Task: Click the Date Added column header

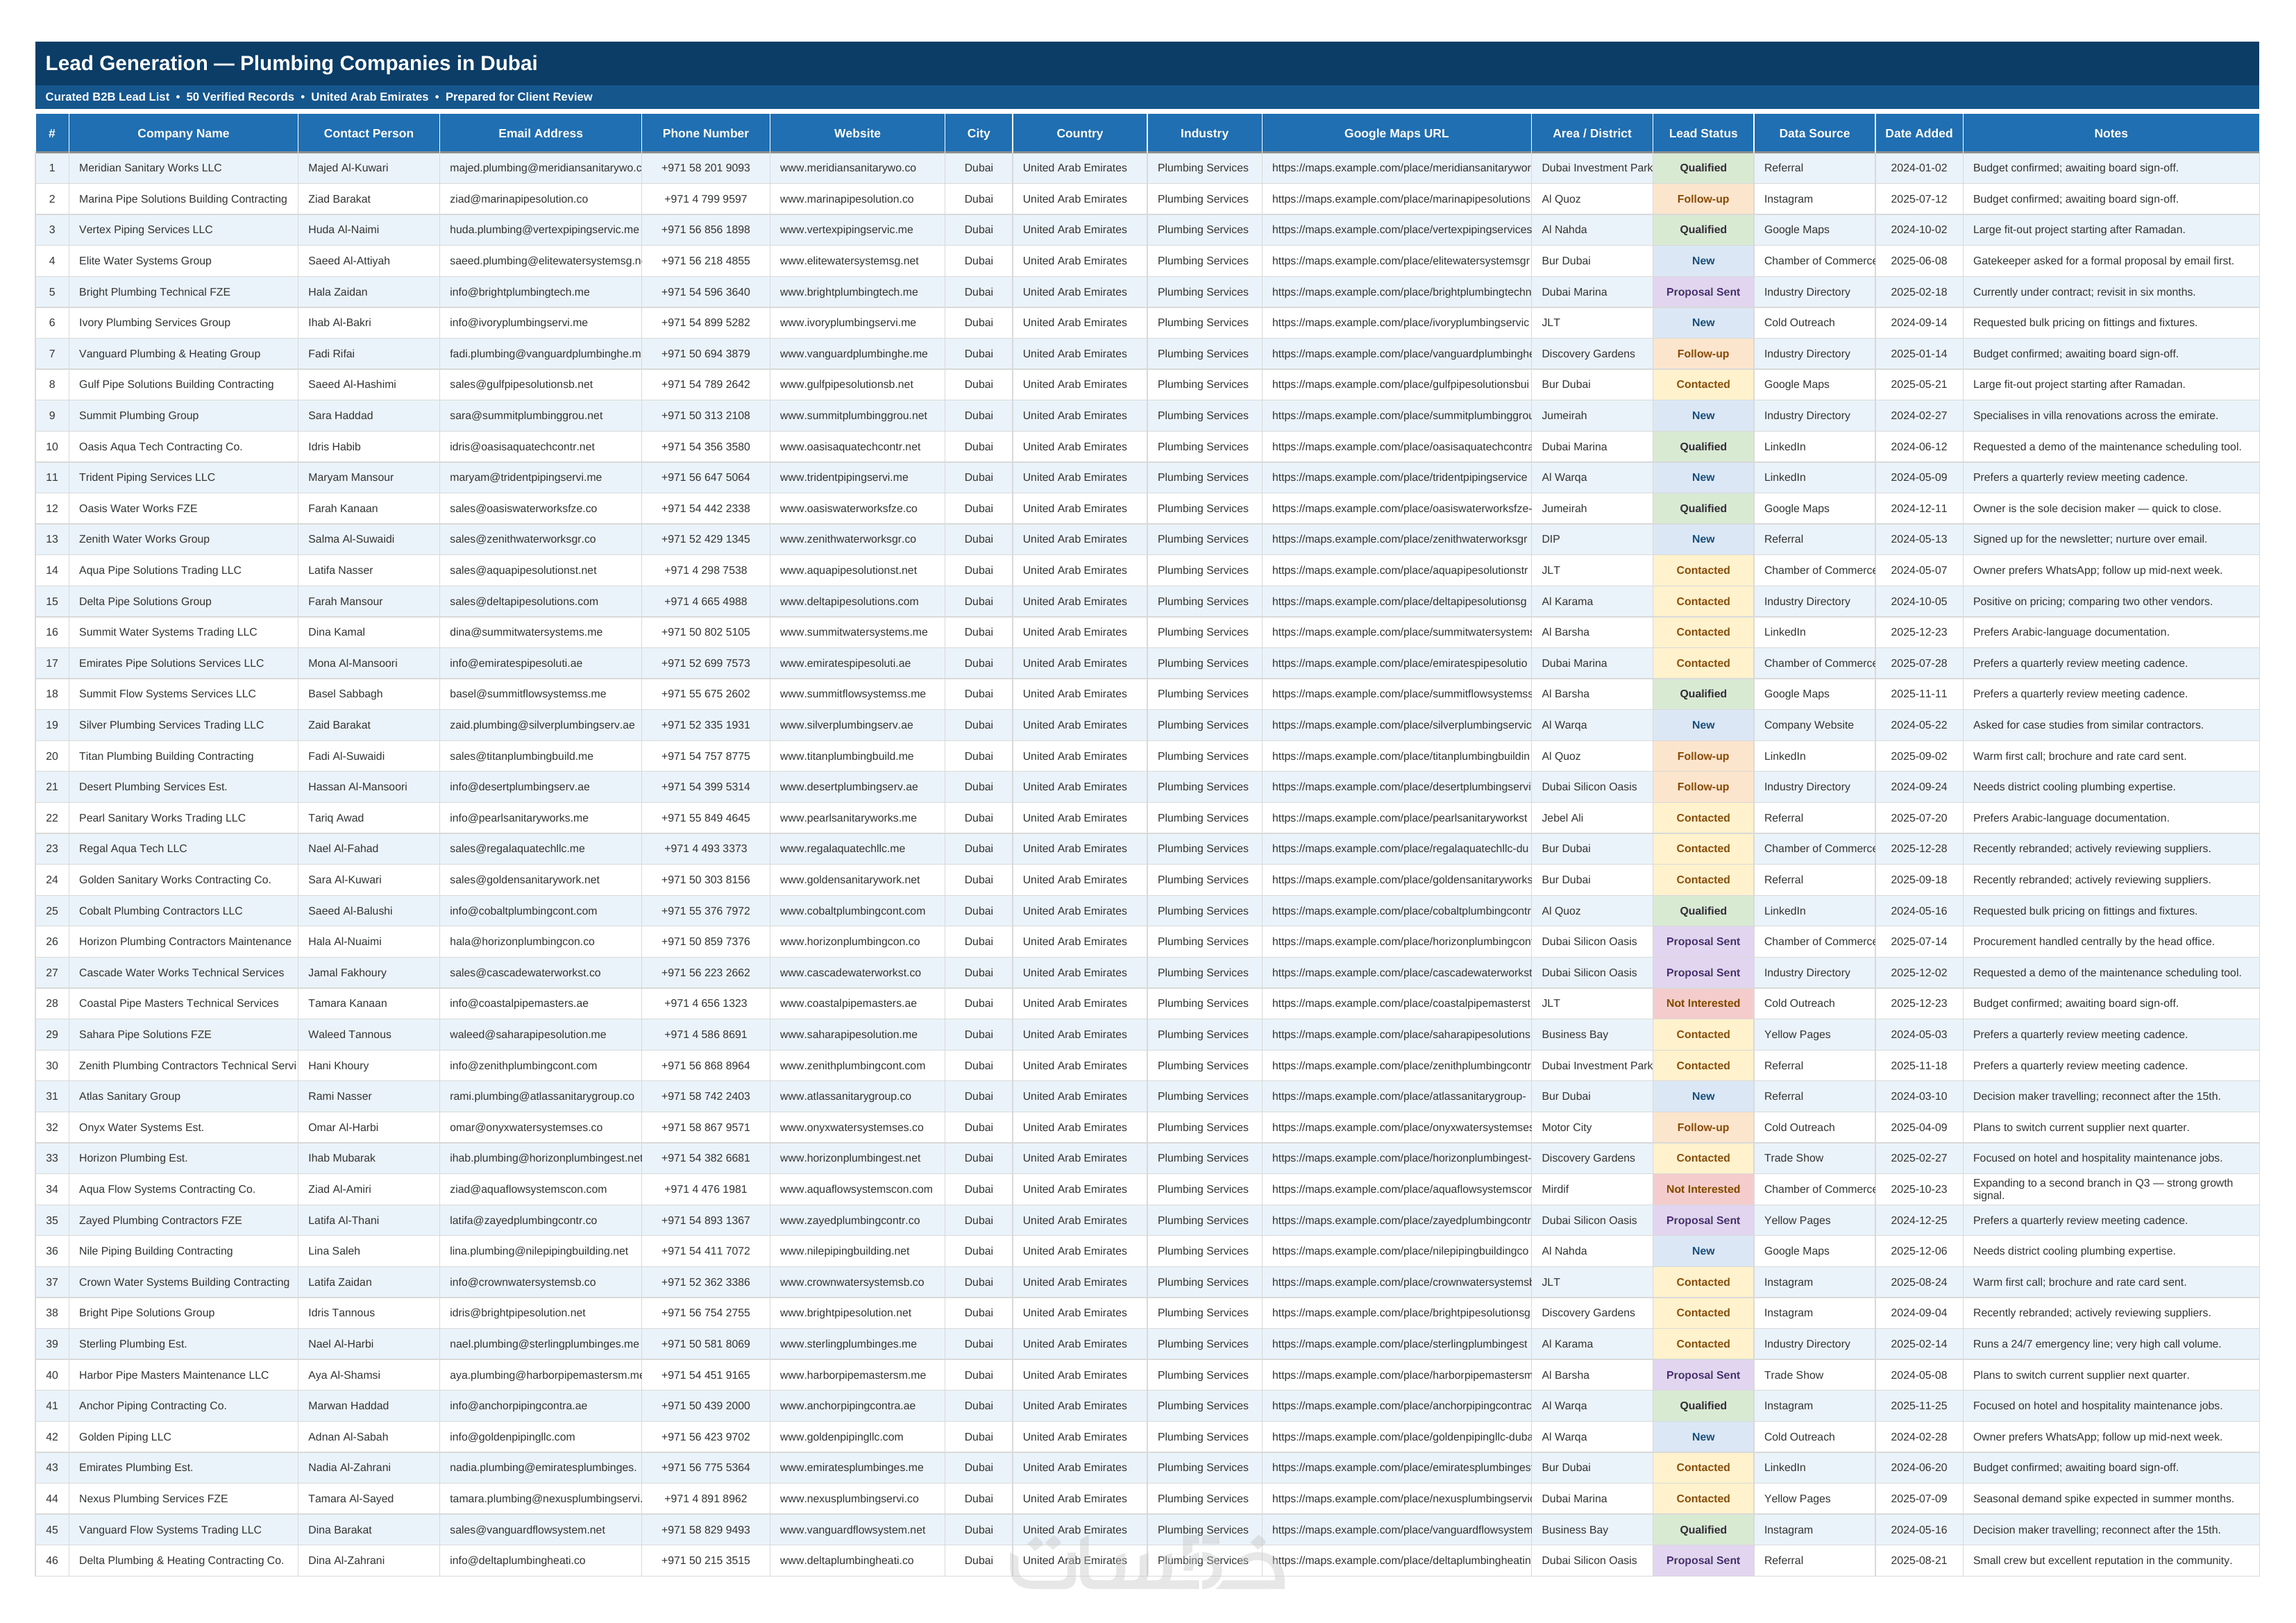Action: (1918, 133)
